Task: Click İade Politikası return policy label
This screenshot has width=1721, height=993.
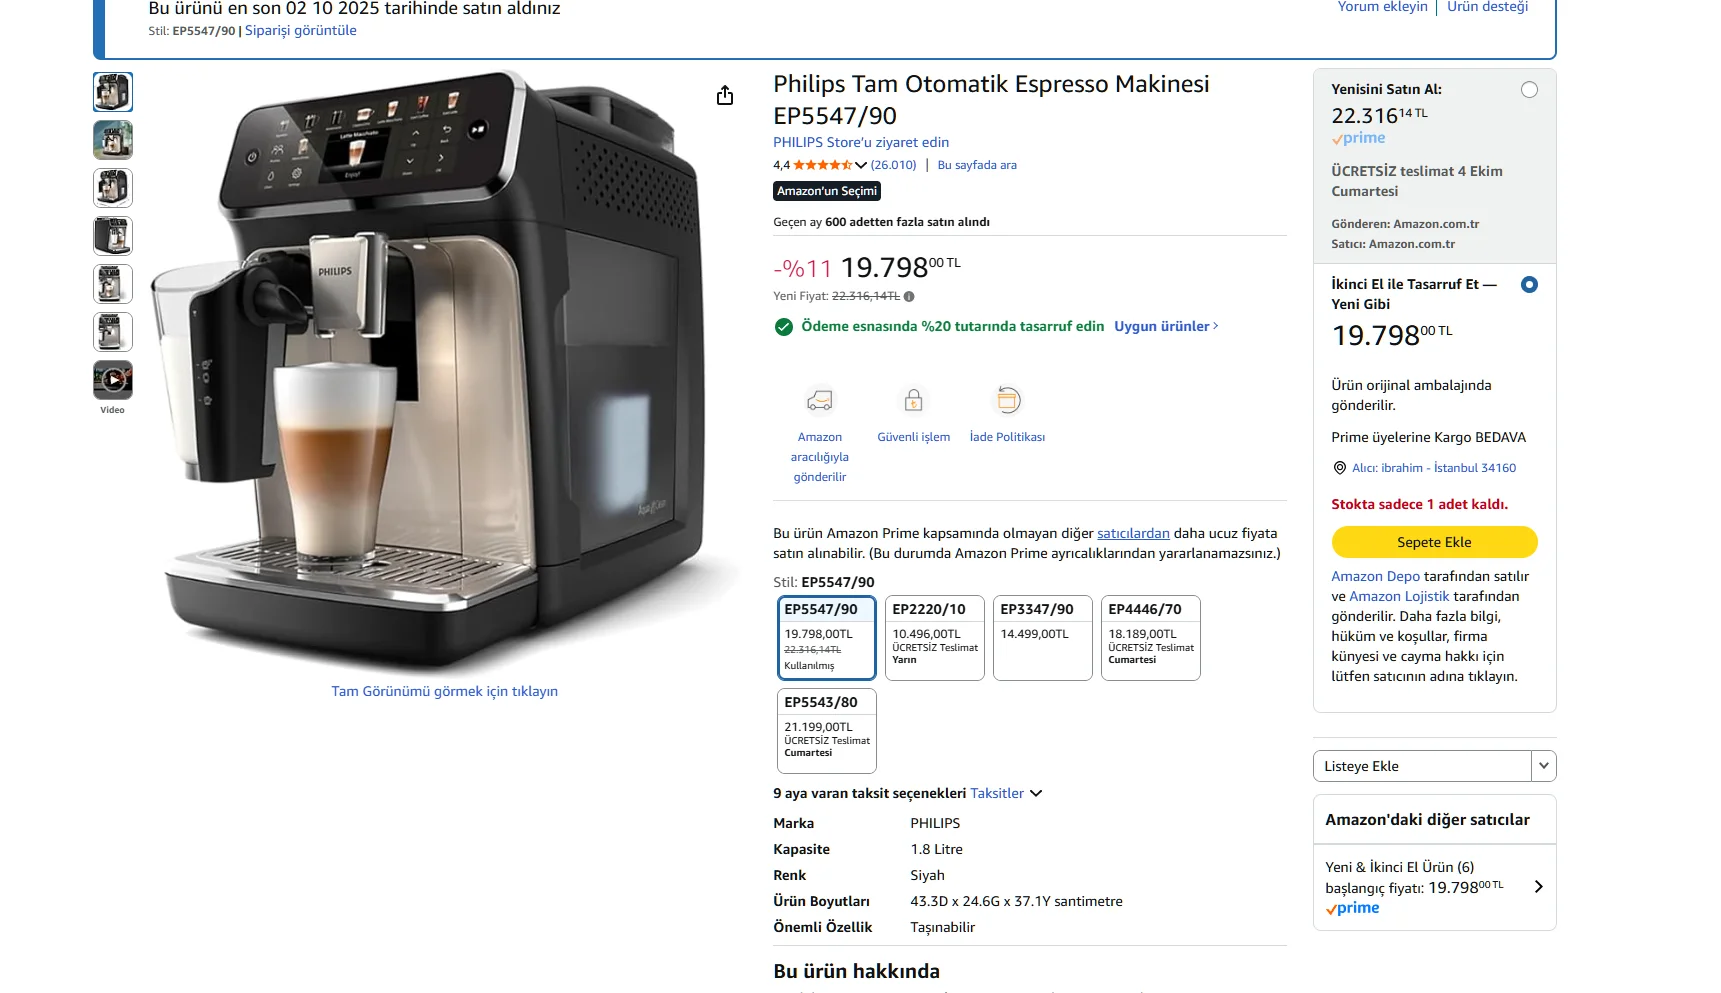Action: click(x=1007, y=437)
